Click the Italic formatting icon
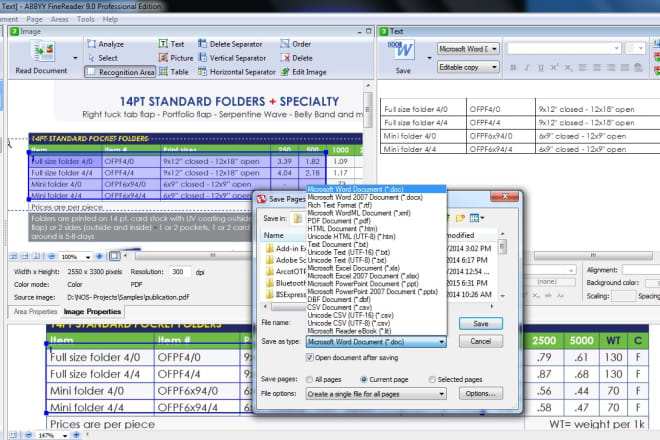 pos(527,67)
